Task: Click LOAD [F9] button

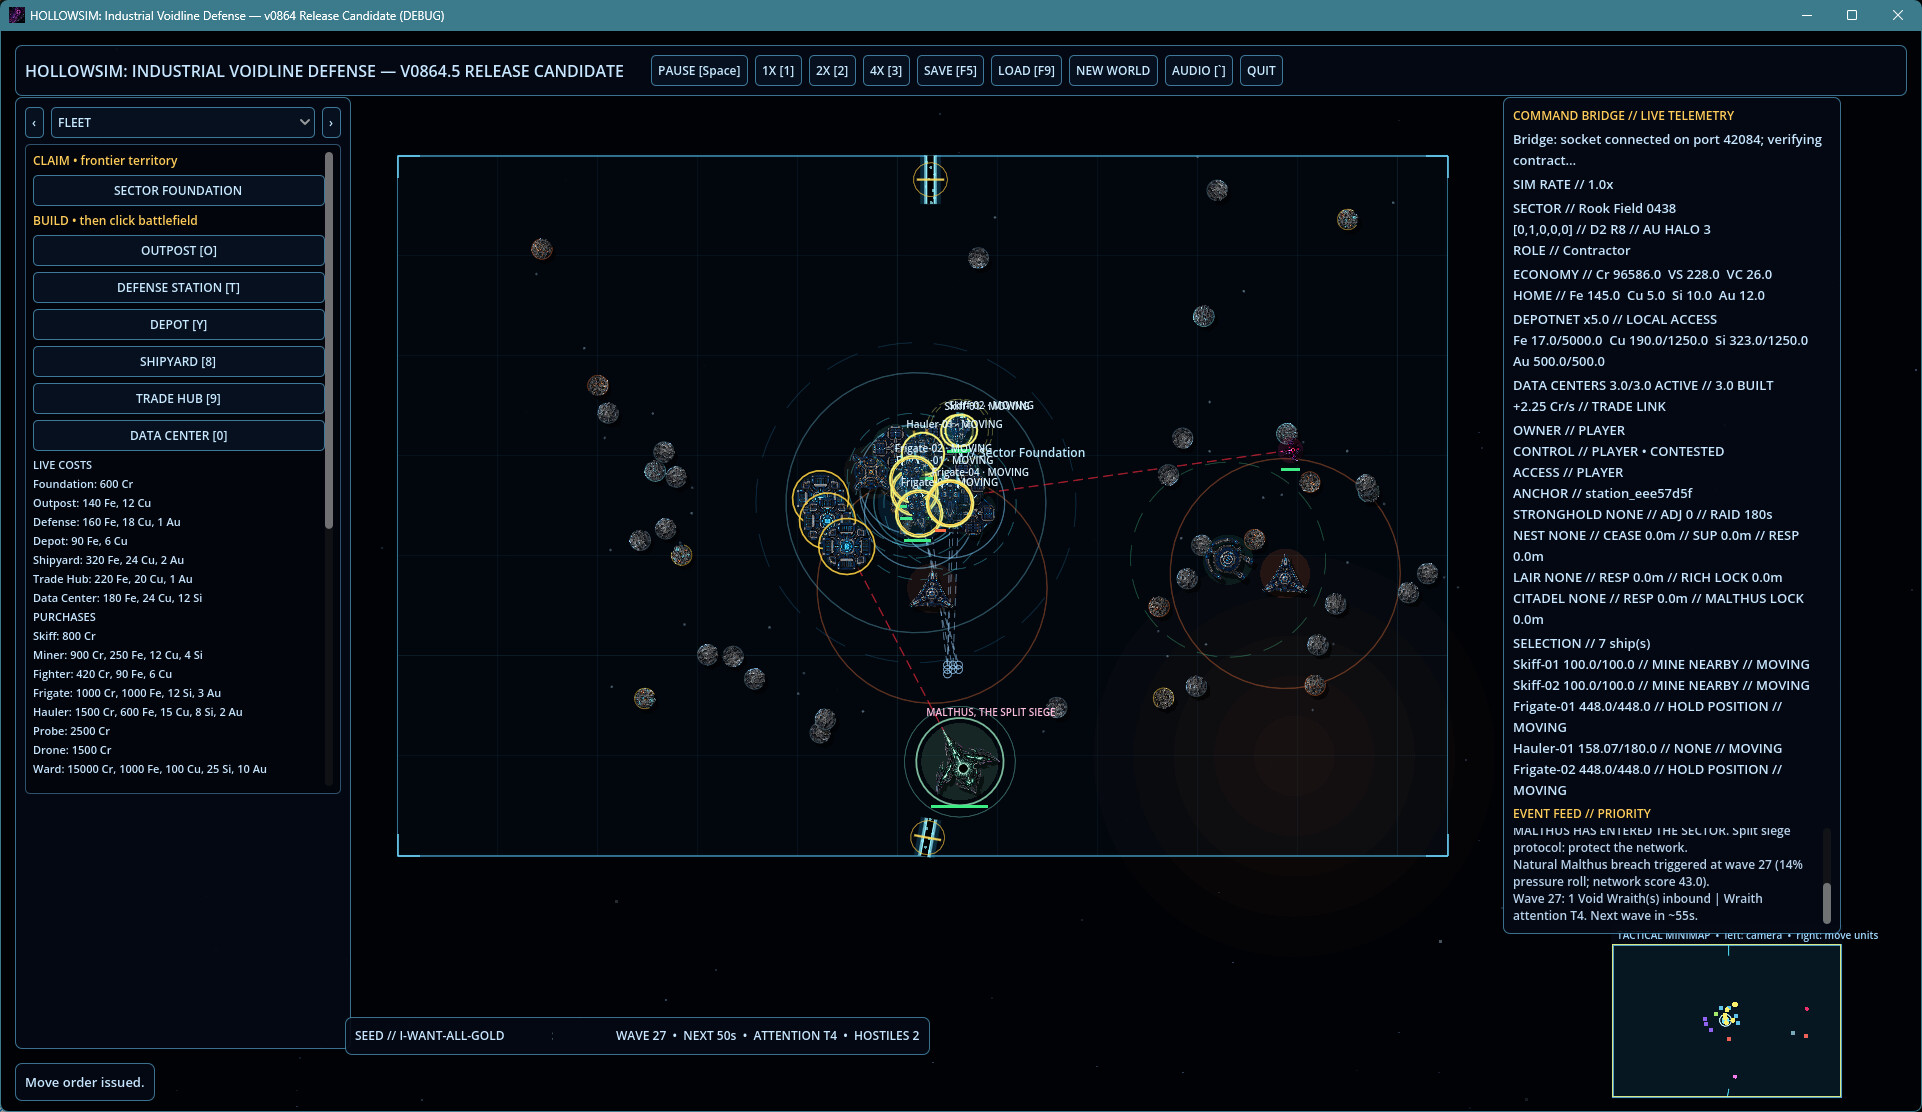Action: [x=1026, y=71]
